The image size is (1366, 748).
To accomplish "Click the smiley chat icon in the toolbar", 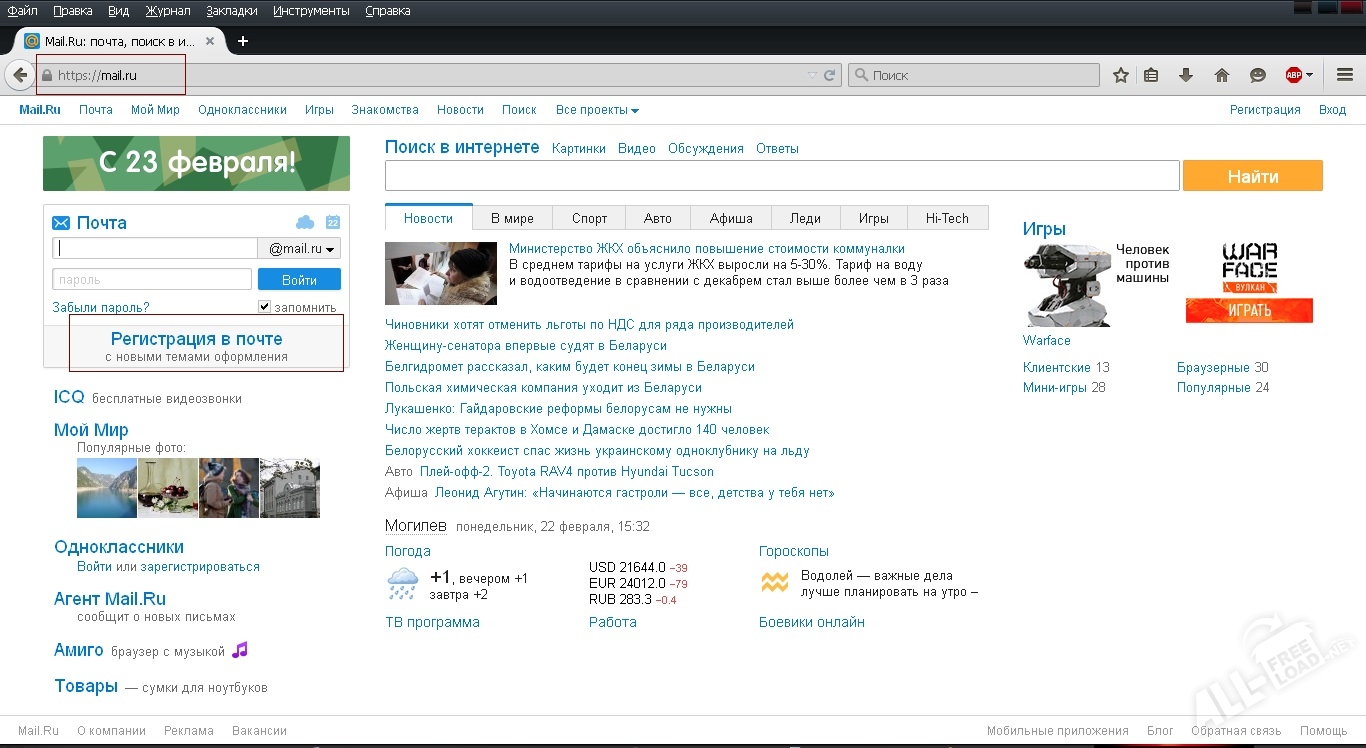I will pos(1258,75).
